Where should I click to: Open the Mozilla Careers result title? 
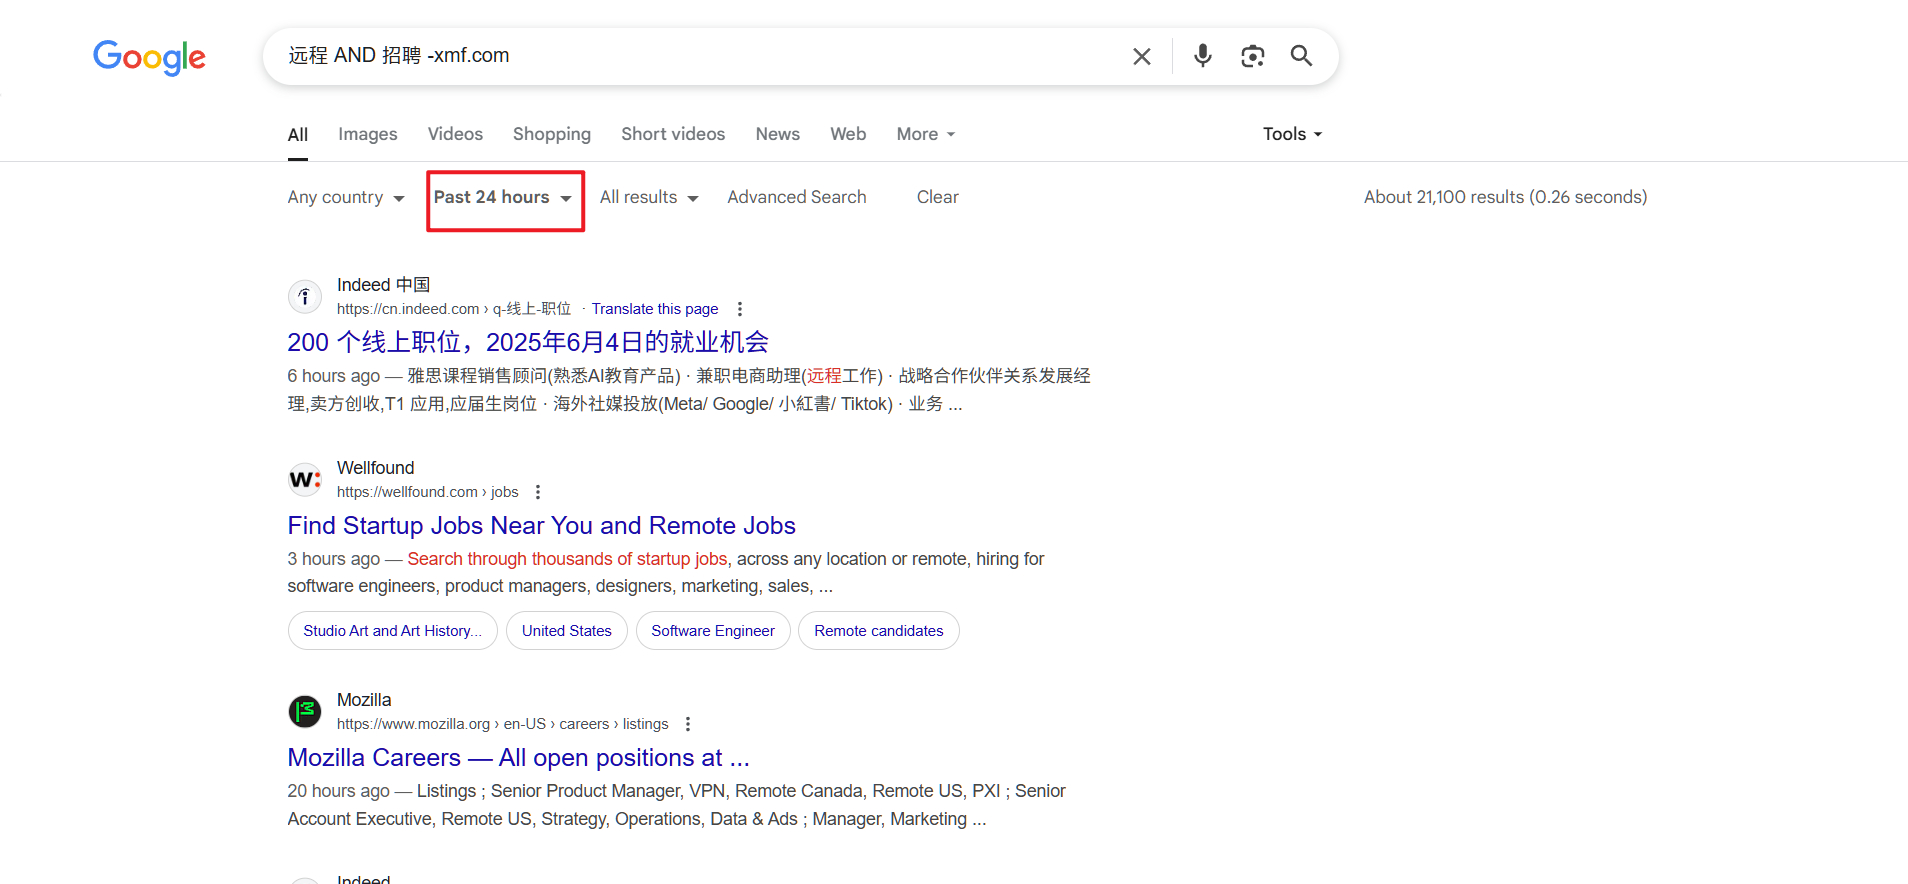[518, 758]
